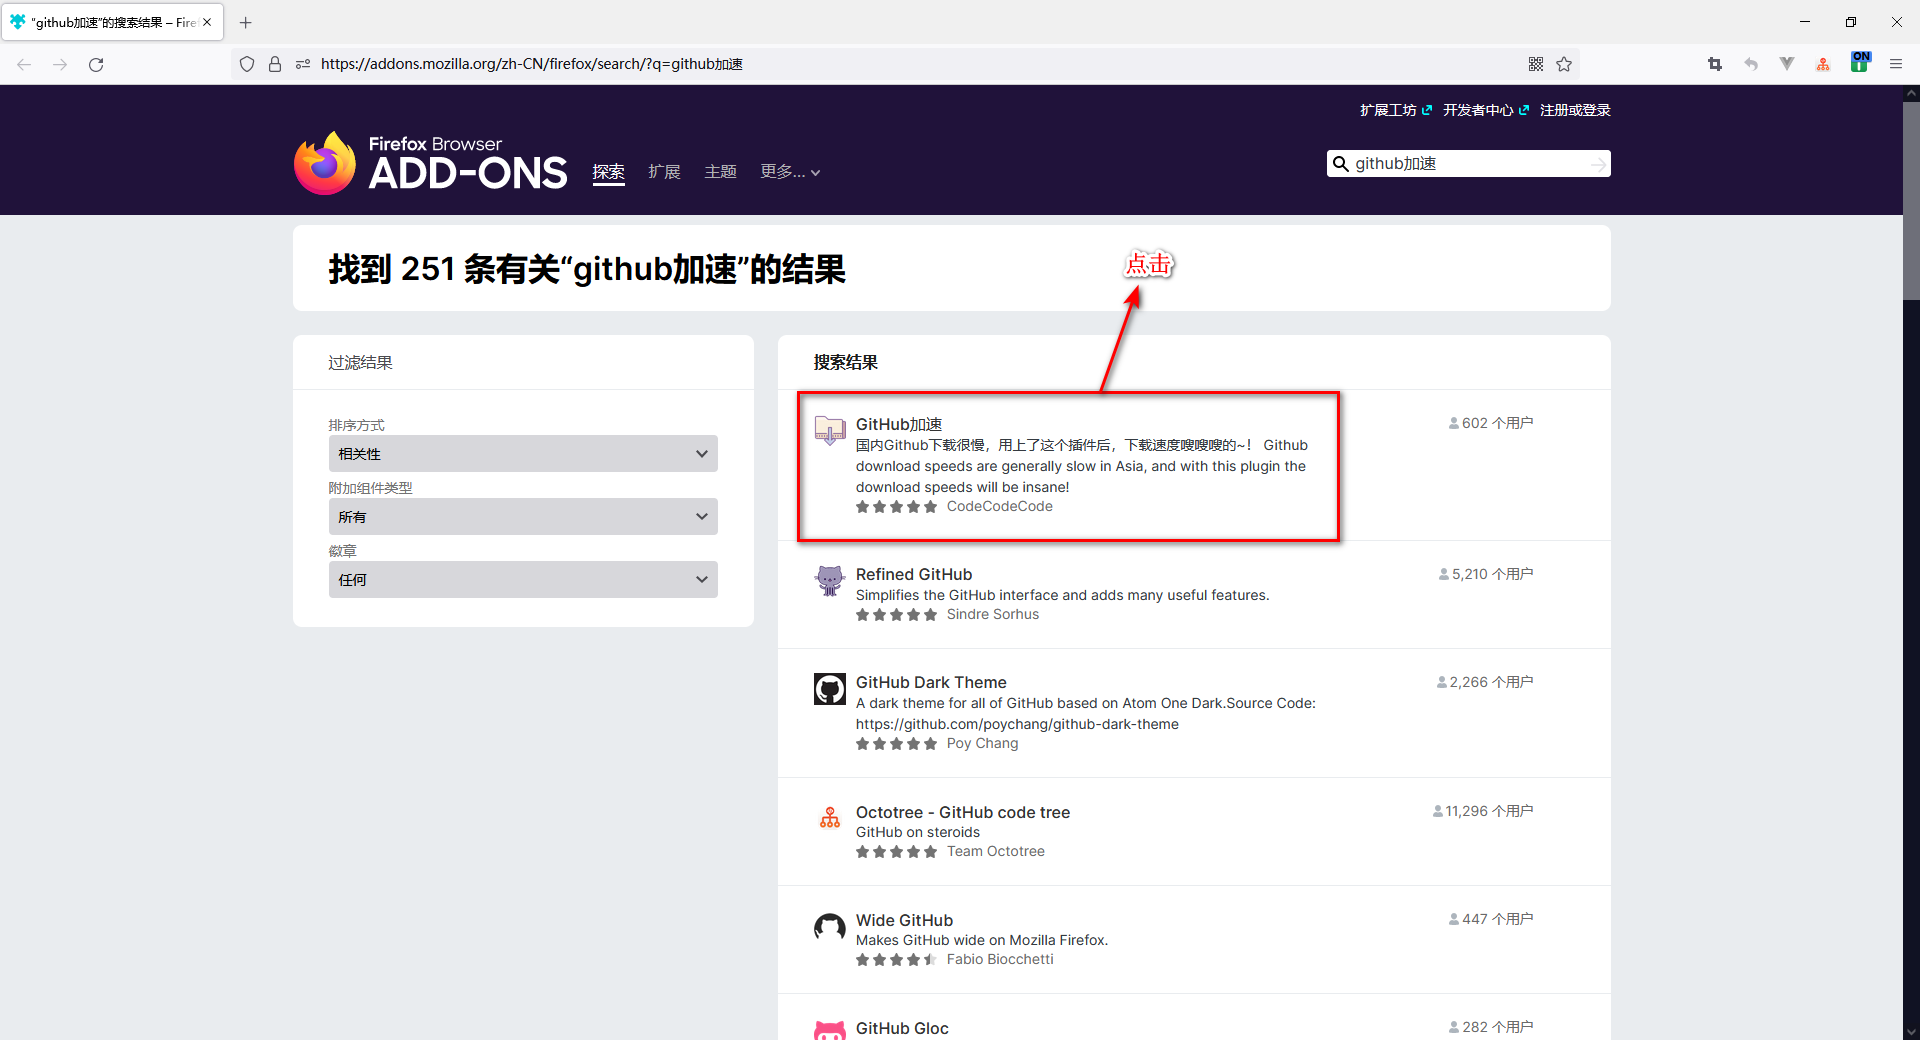Click the green ON proxy extension icon
The width and height of the screenshot is (1920, 1040).
pos(1859,63)
